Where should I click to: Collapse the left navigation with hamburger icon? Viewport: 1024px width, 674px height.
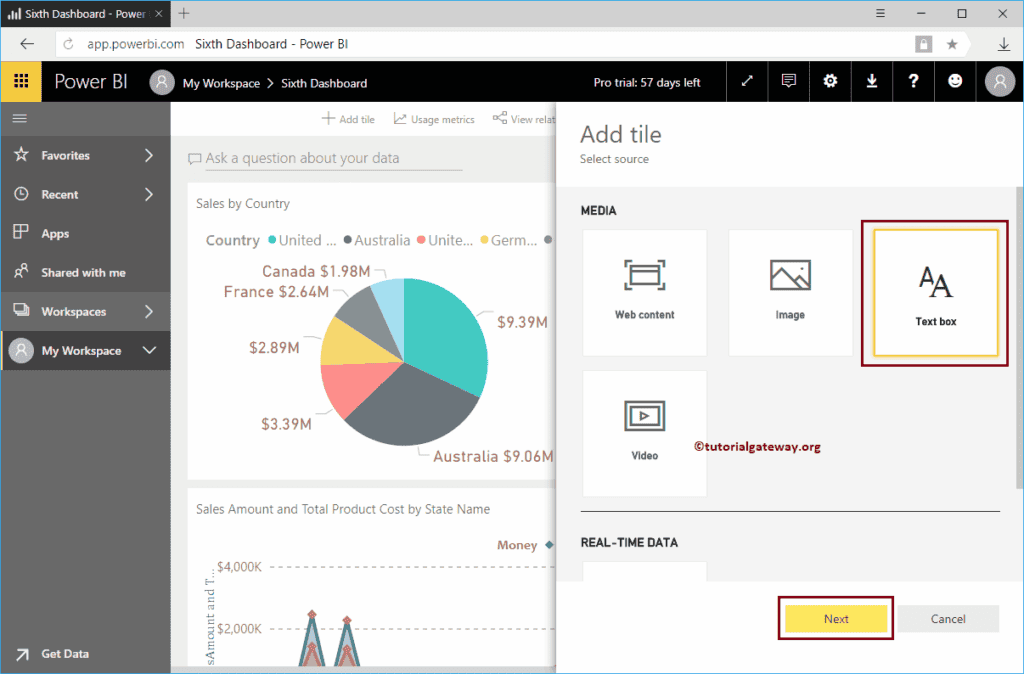19,117
